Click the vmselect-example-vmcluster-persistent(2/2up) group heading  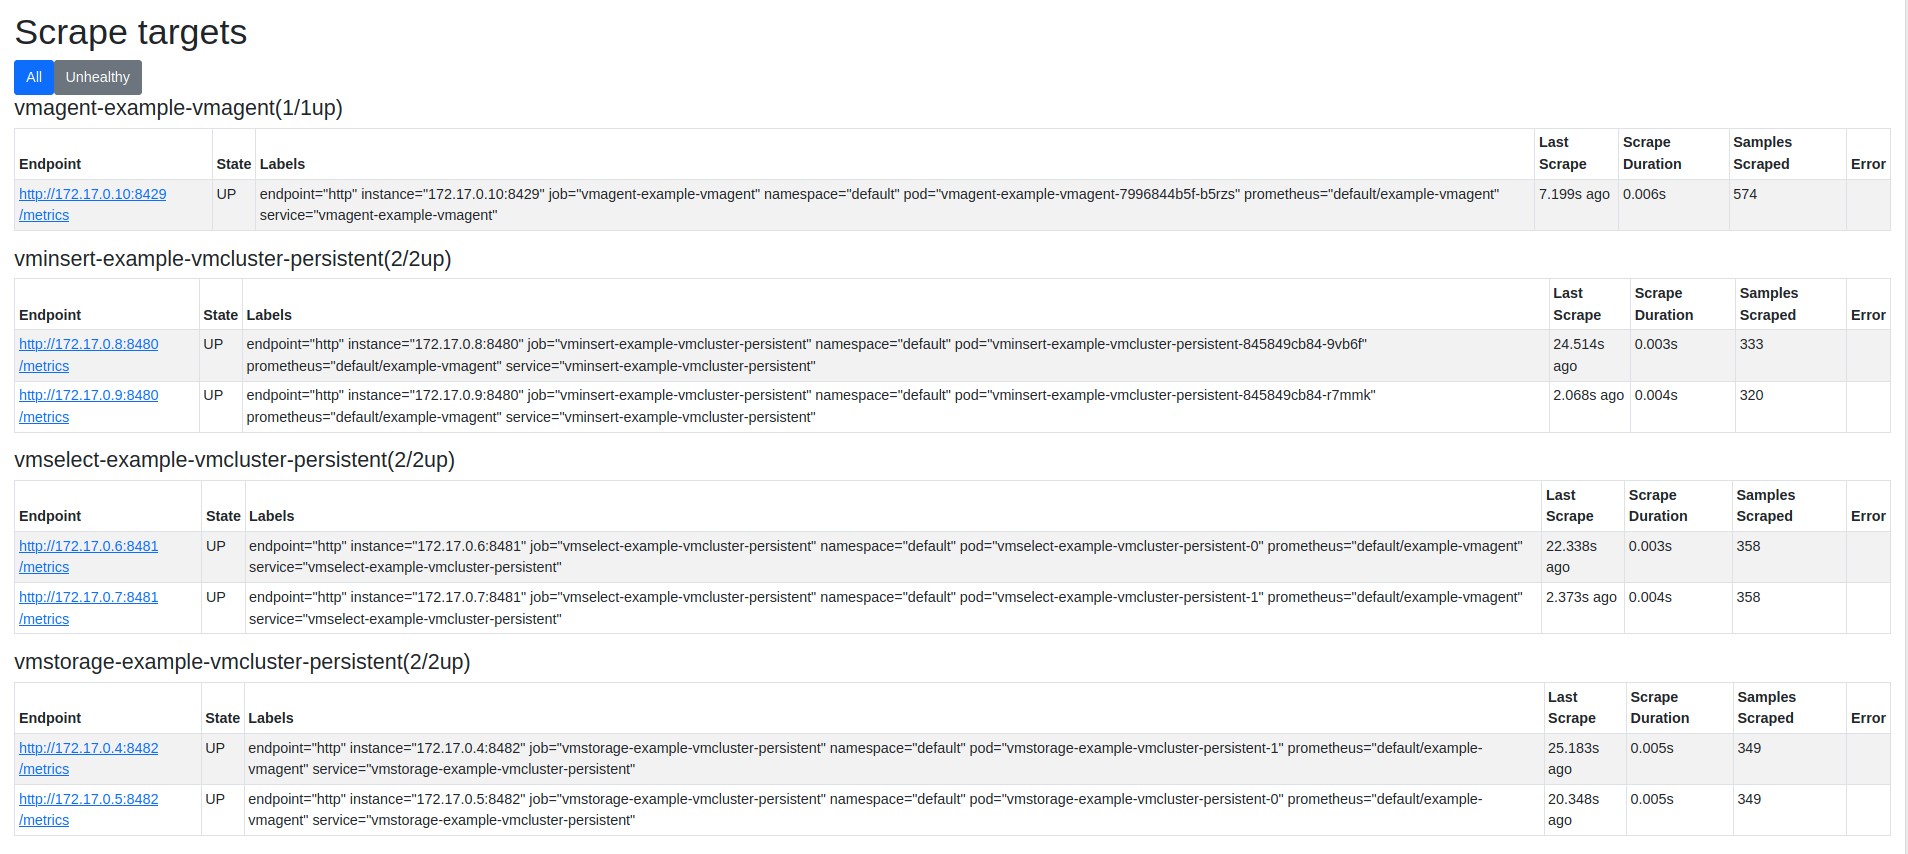234,460
